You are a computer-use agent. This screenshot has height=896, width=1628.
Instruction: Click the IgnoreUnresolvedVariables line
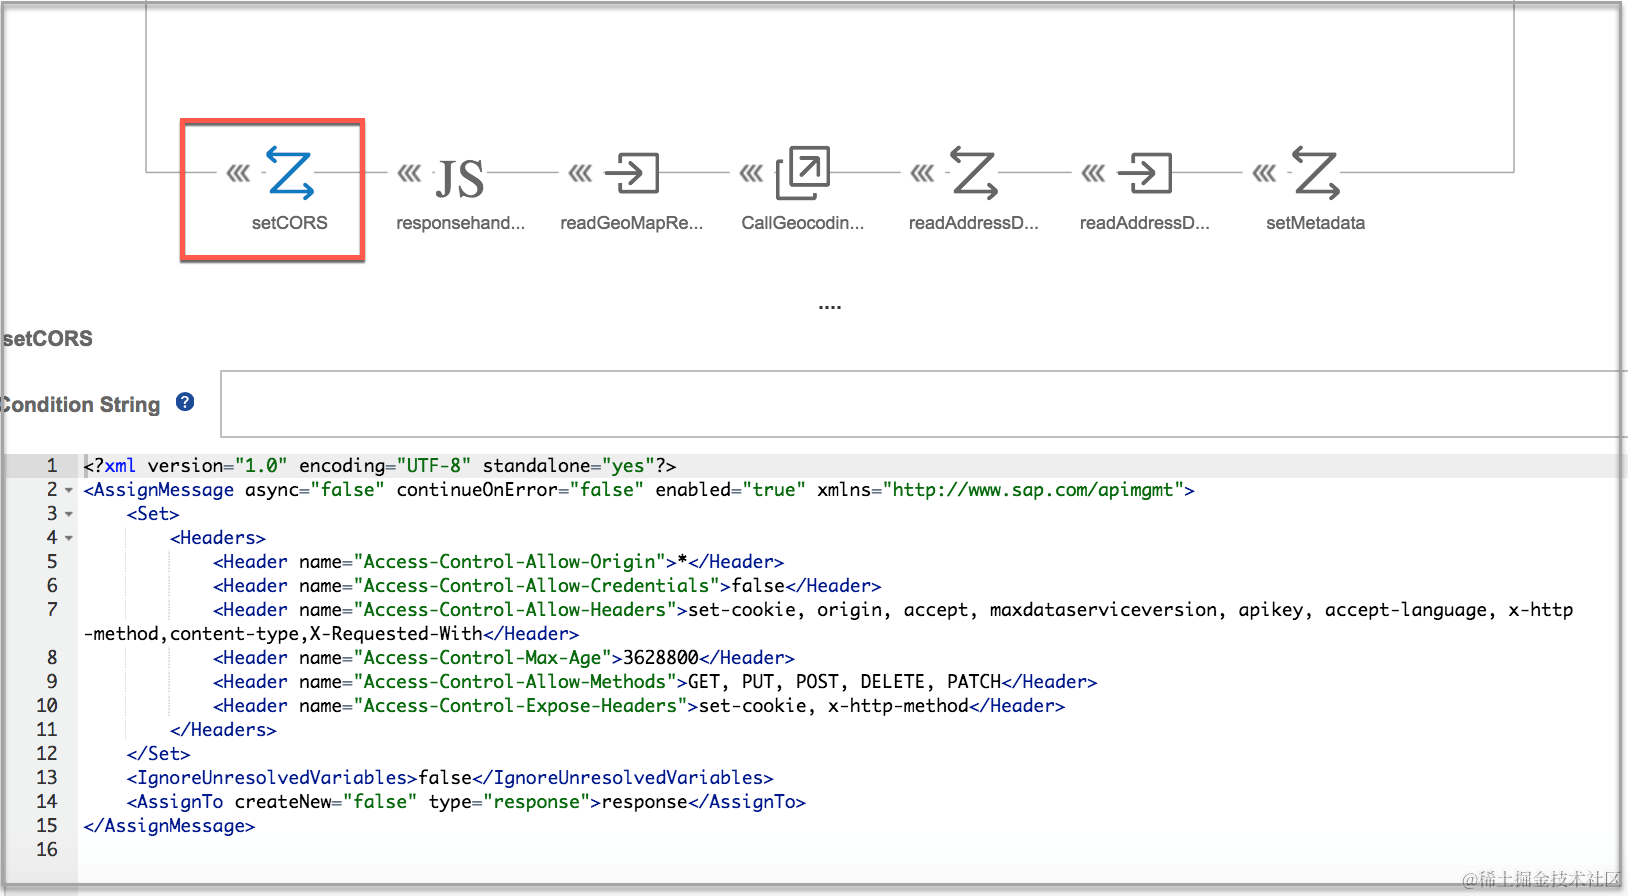click(450, 778)
